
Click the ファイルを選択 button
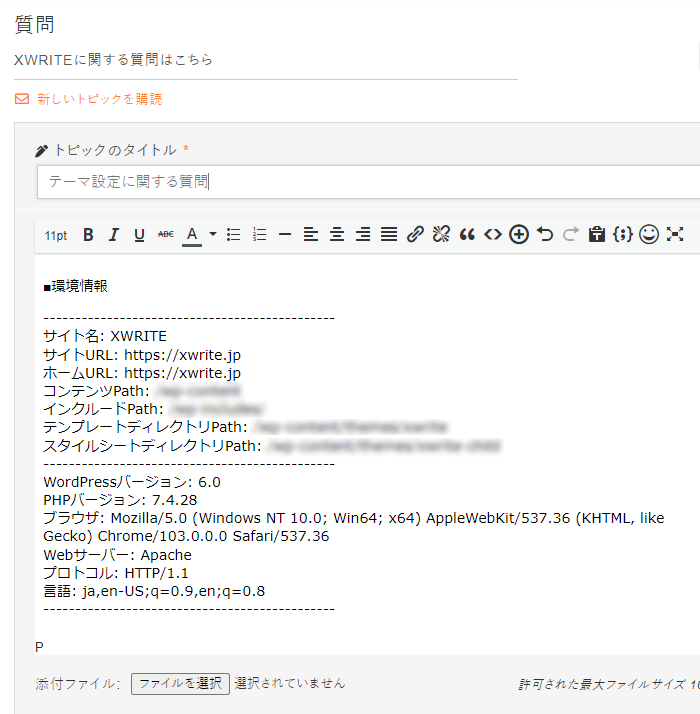coord(180,683)
